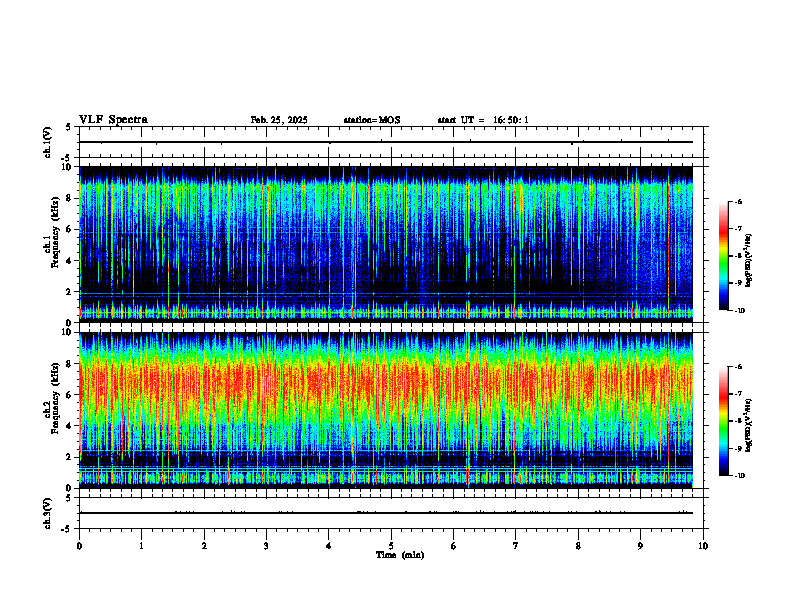
Task: Click the time axis tick label '0'
Action: 79,546
